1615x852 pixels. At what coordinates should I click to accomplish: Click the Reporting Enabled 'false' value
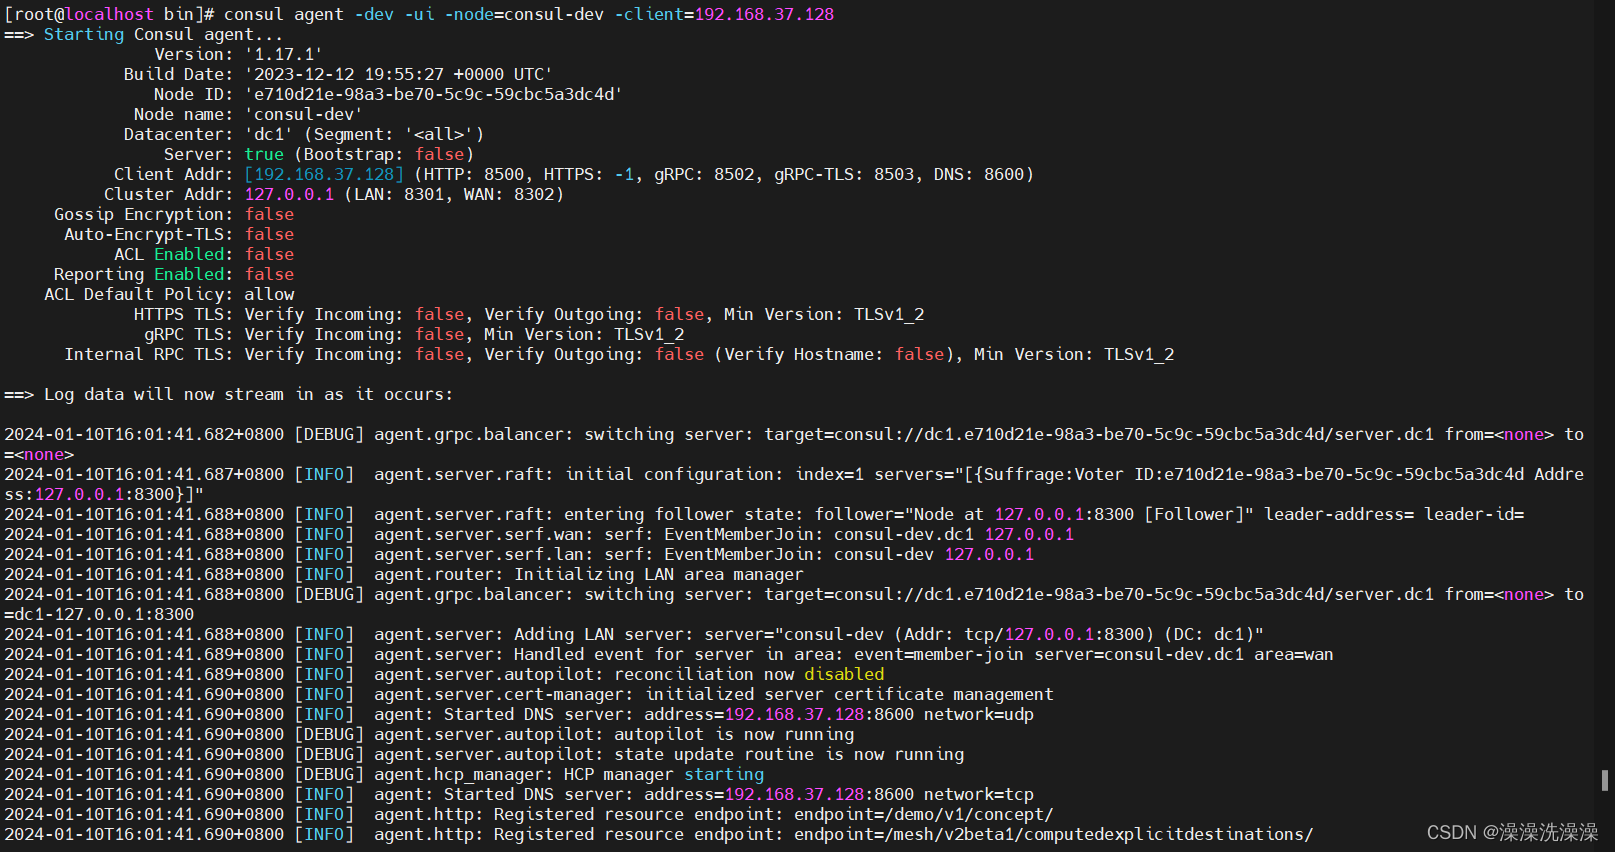click(269, 274)
